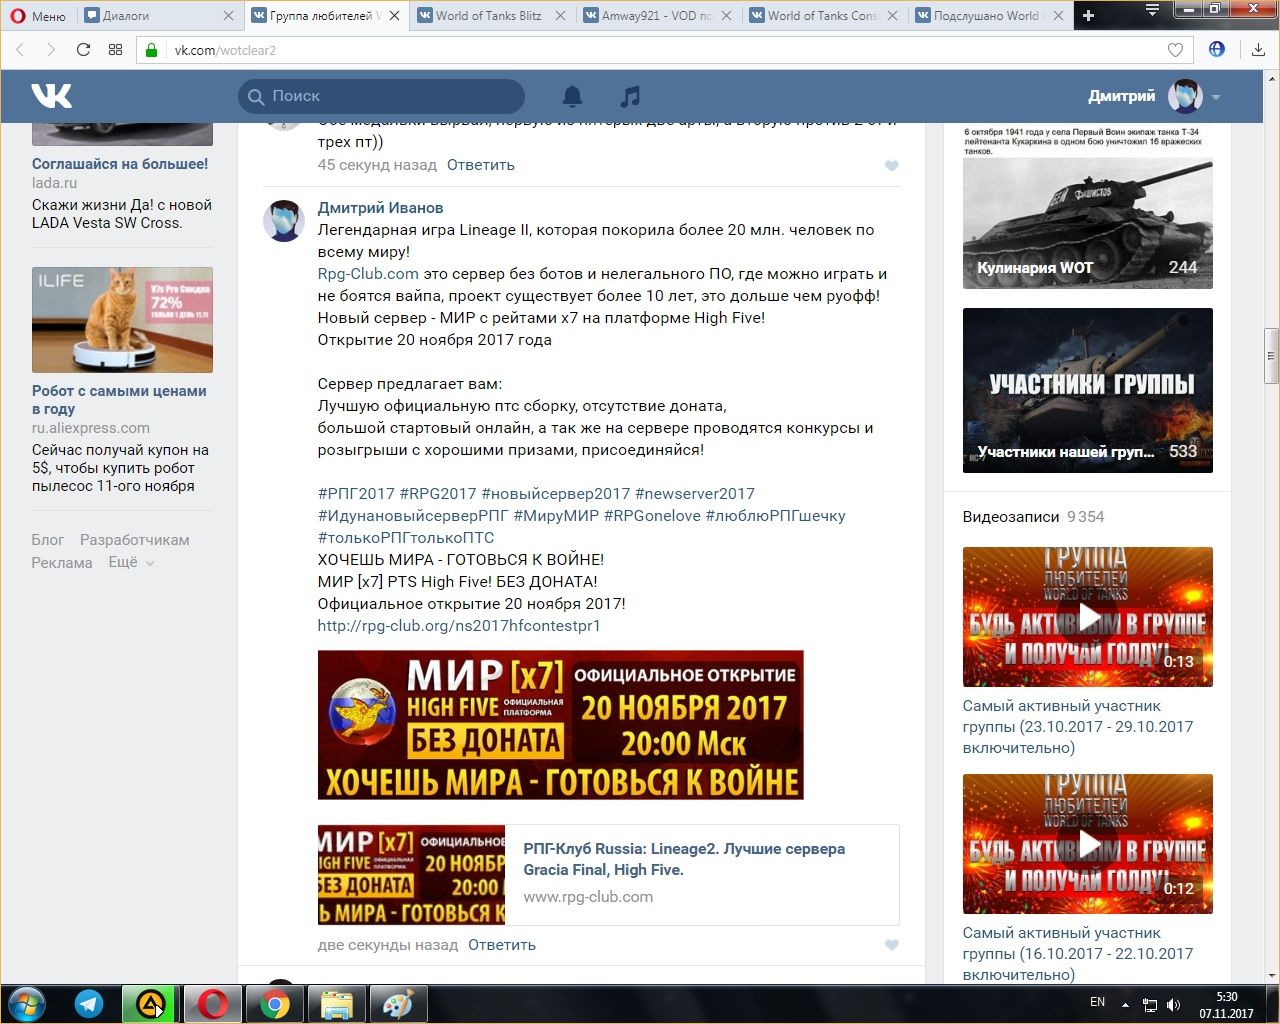Open ILIFE robot cat ad image
The width and height of the screenshot is (1280, 1024).
(x=122, y=320)
